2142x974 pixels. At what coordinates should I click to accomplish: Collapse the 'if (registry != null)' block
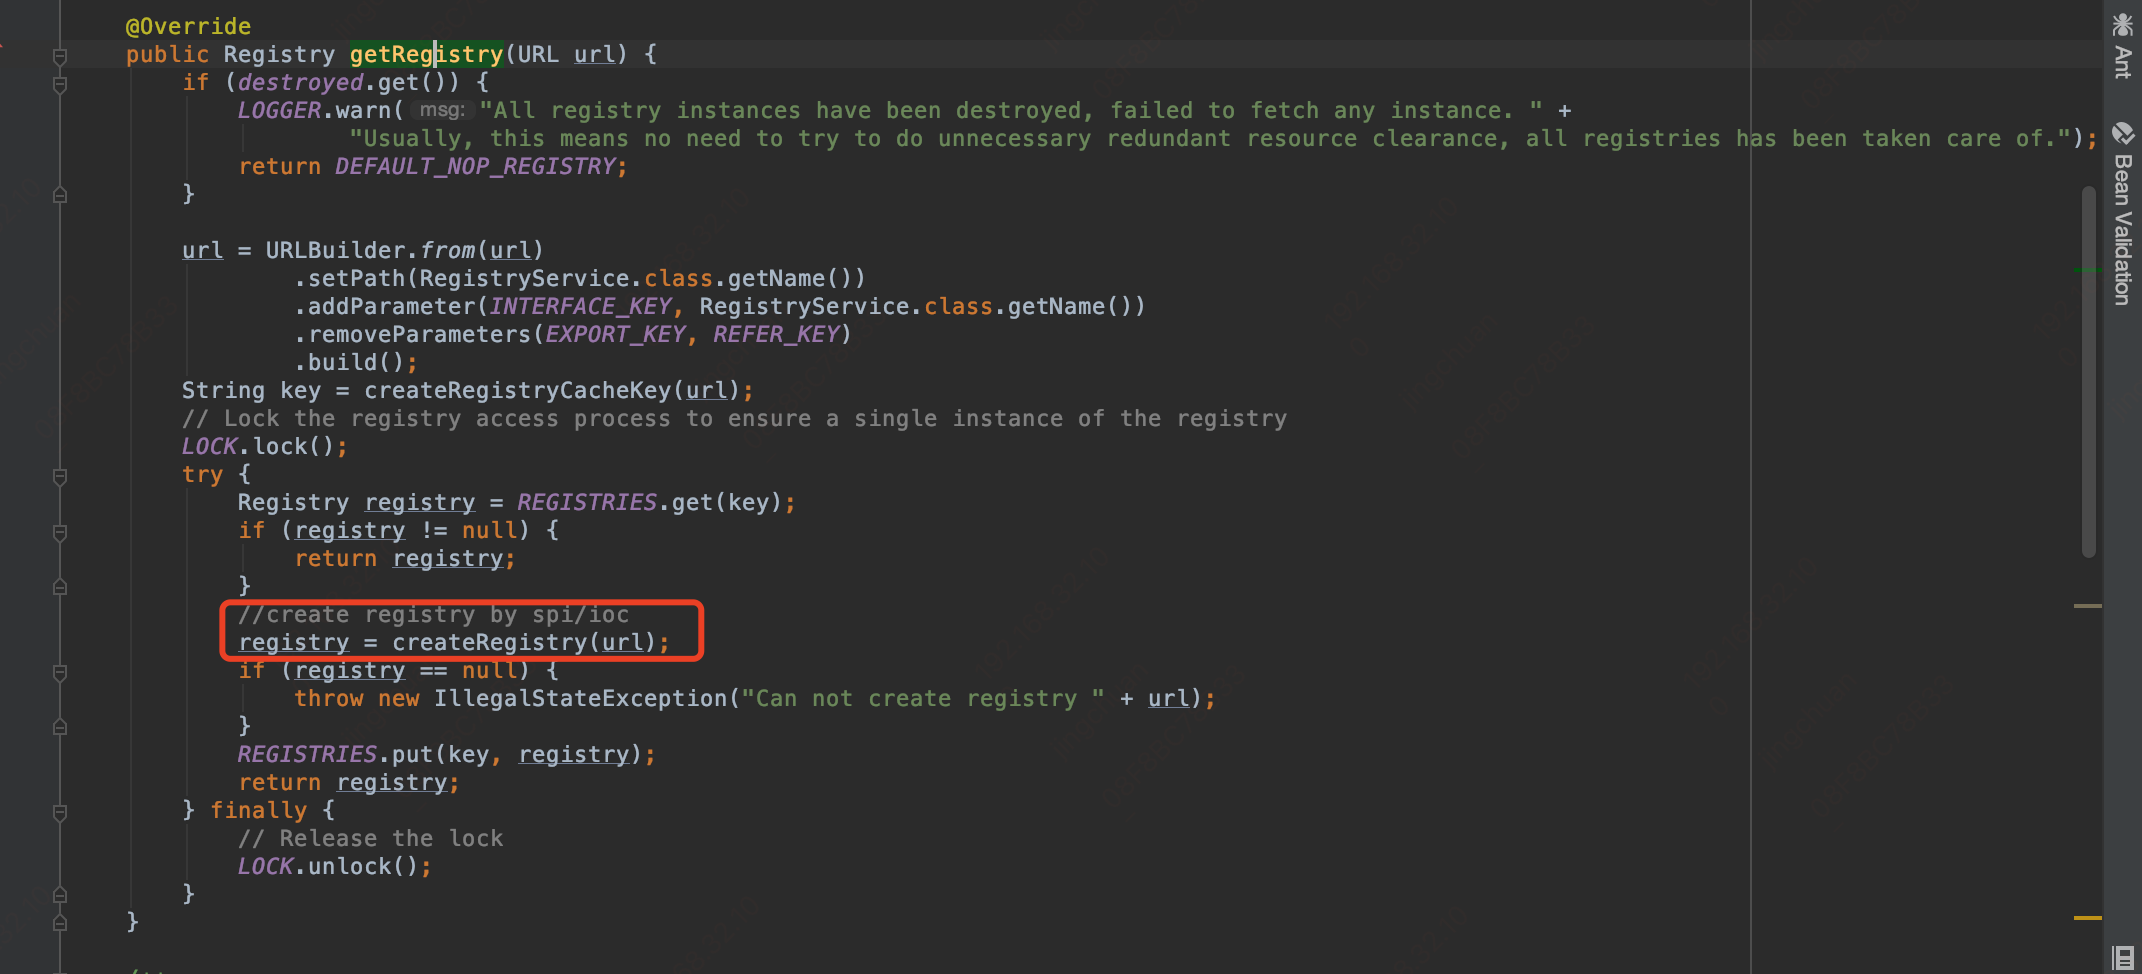pos(60,532)
